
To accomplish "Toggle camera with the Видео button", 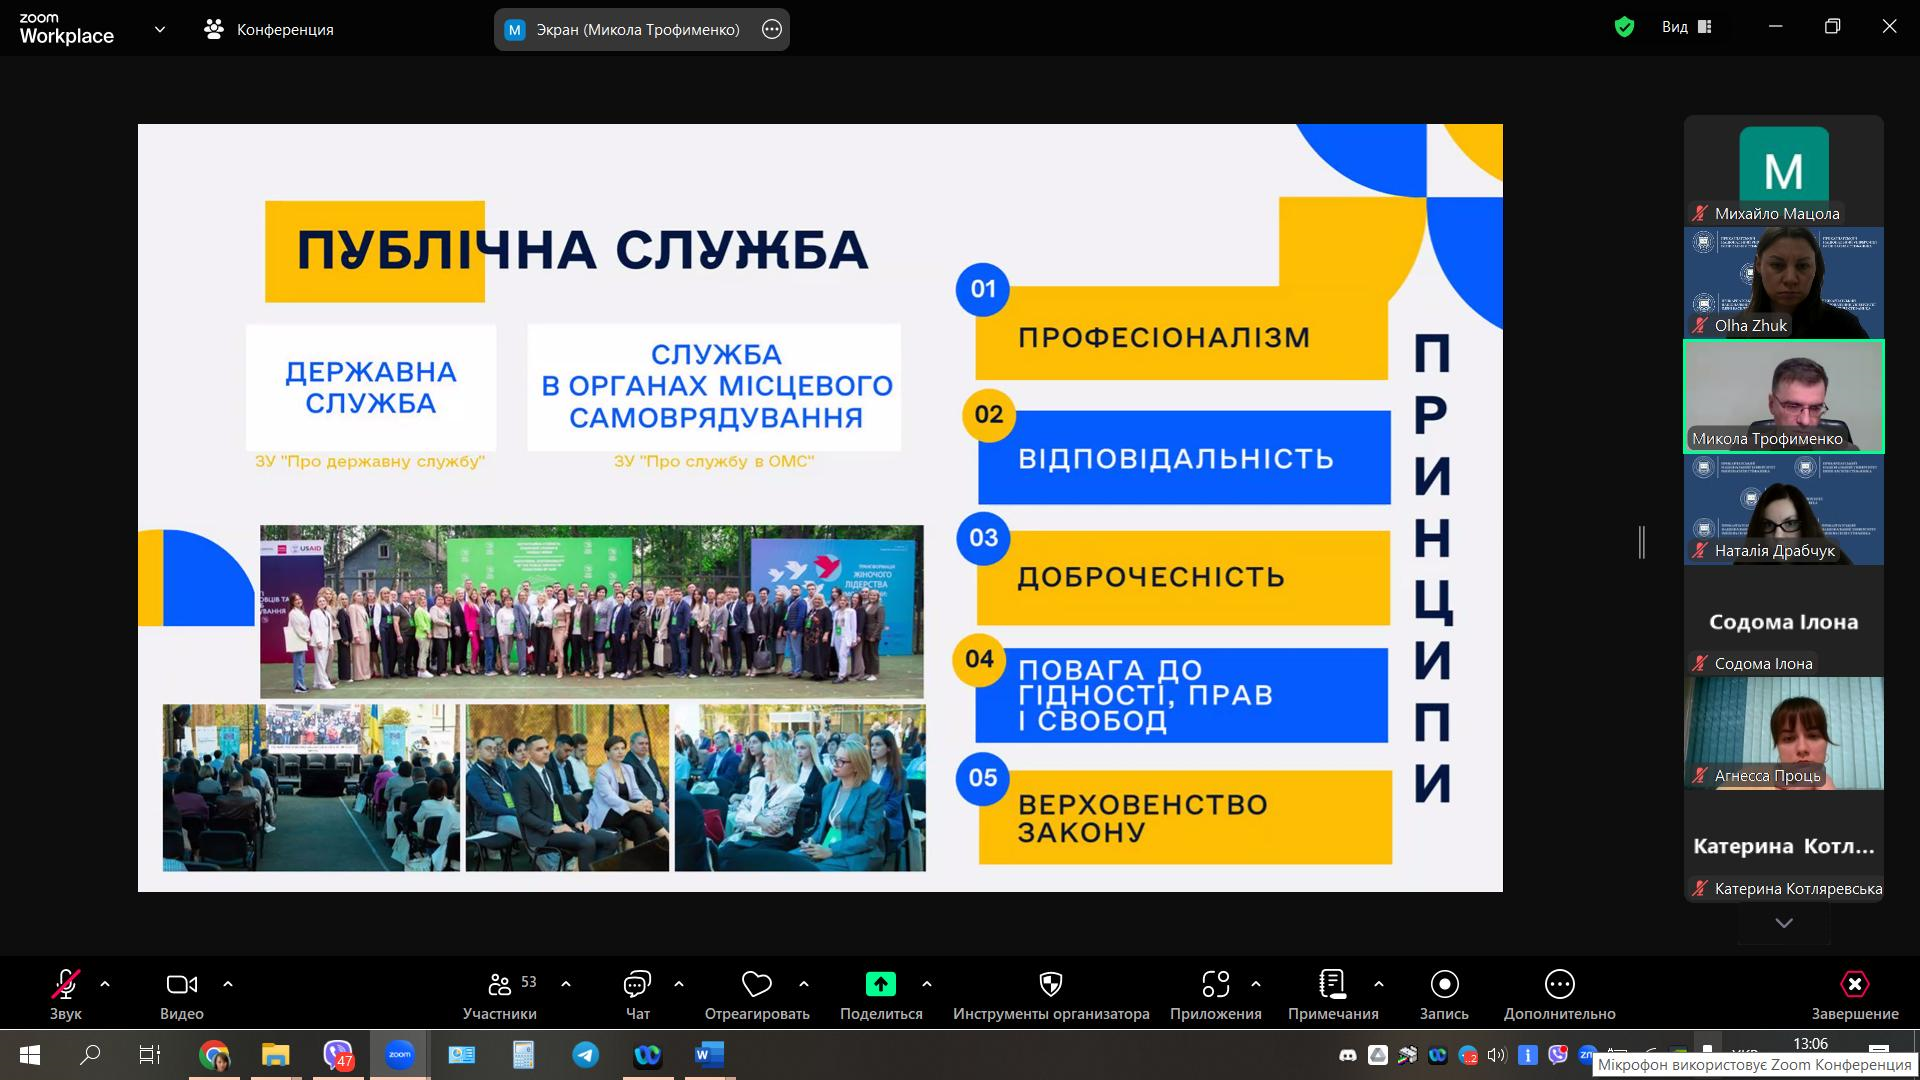I will pos(181,985).
